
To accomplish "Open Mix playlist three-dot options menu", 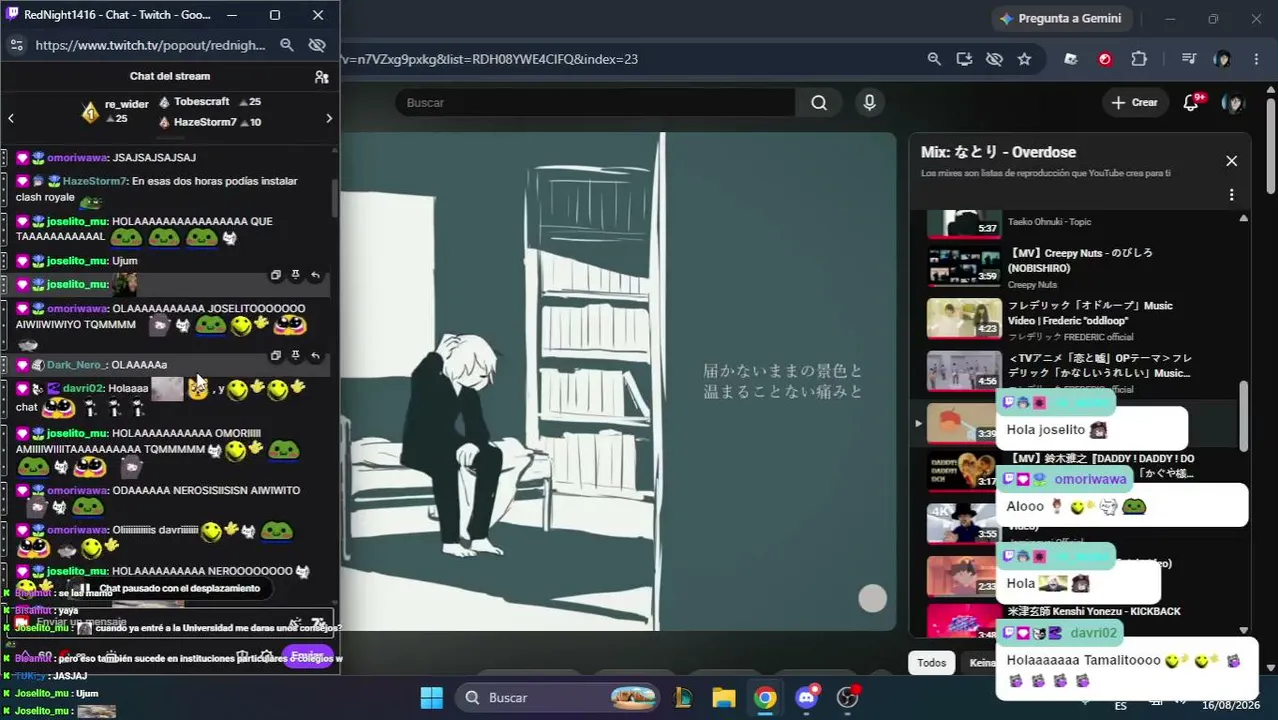I will click(1231, 195).
